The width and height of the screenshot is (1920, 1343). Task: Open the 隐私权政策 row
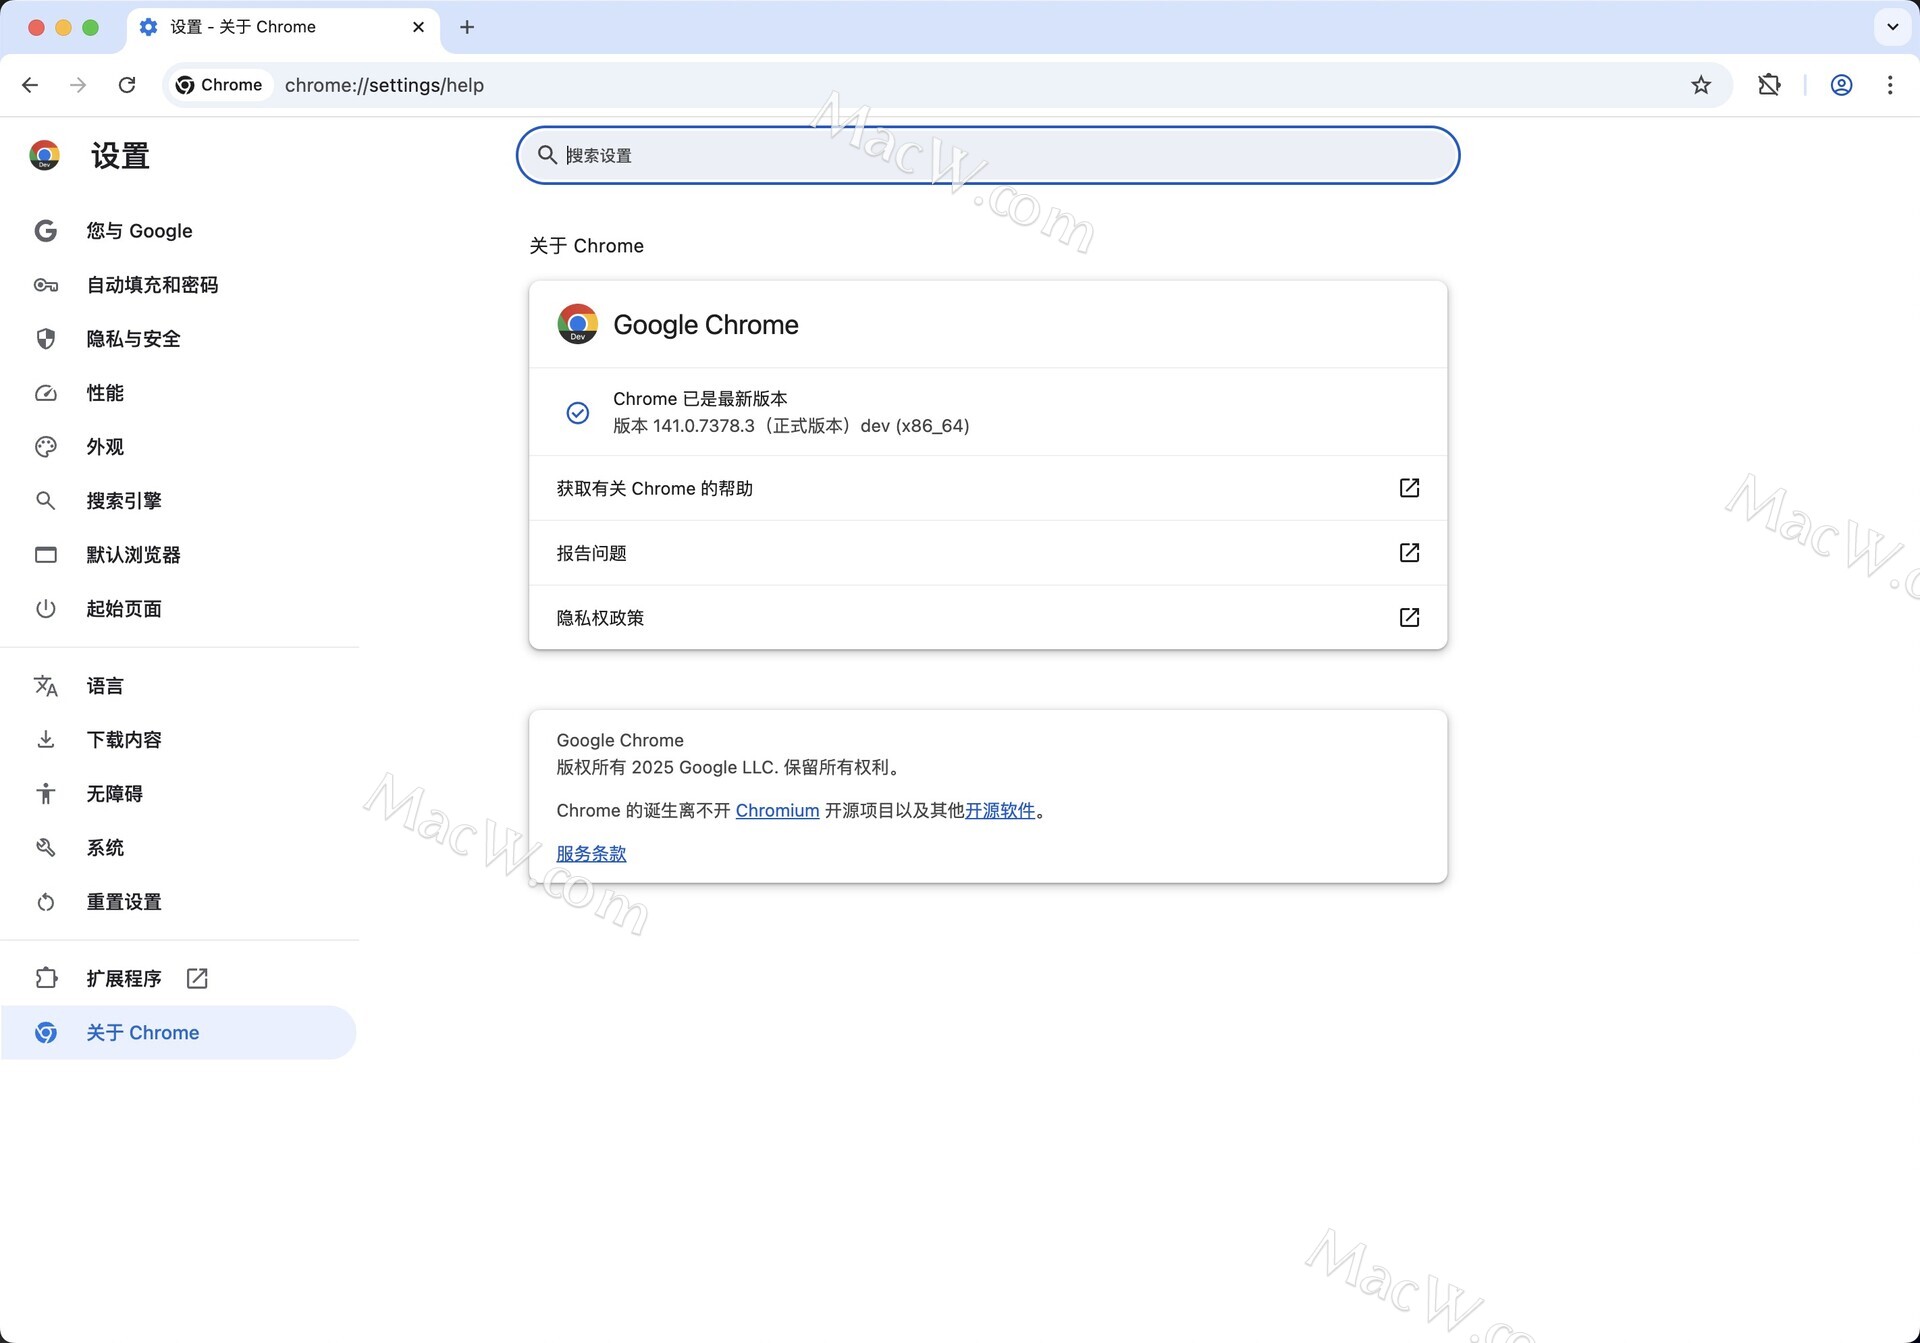click(x=988, y=618)
